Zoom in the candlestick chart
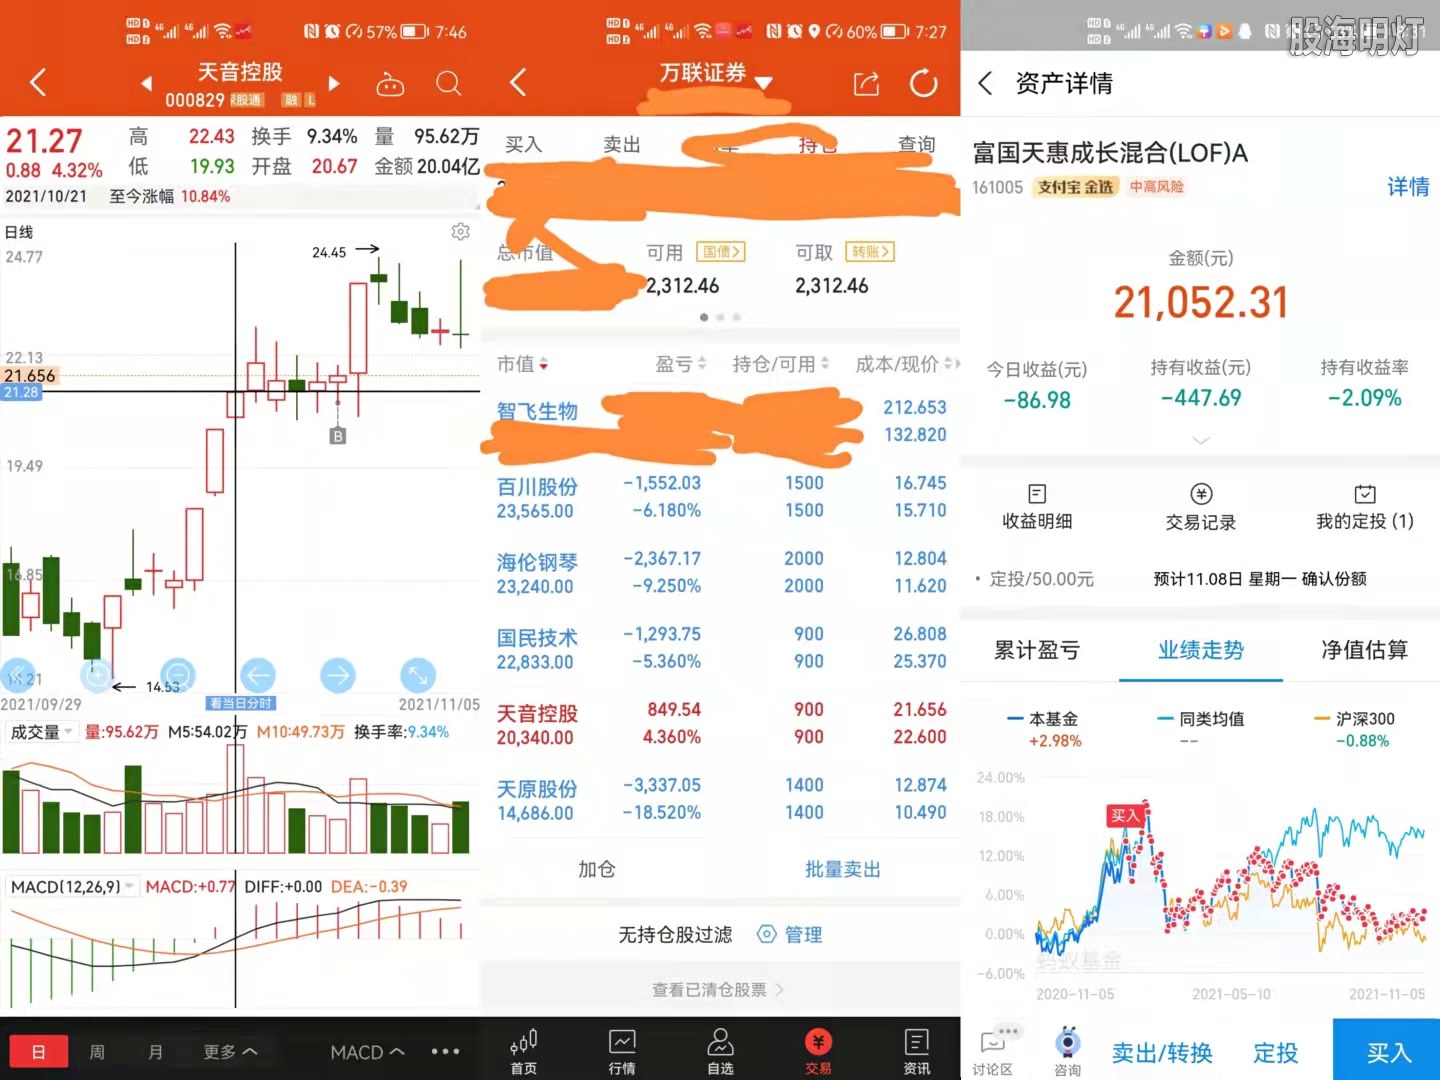Screen dimensions: 1440x1080 click(97, 677)
